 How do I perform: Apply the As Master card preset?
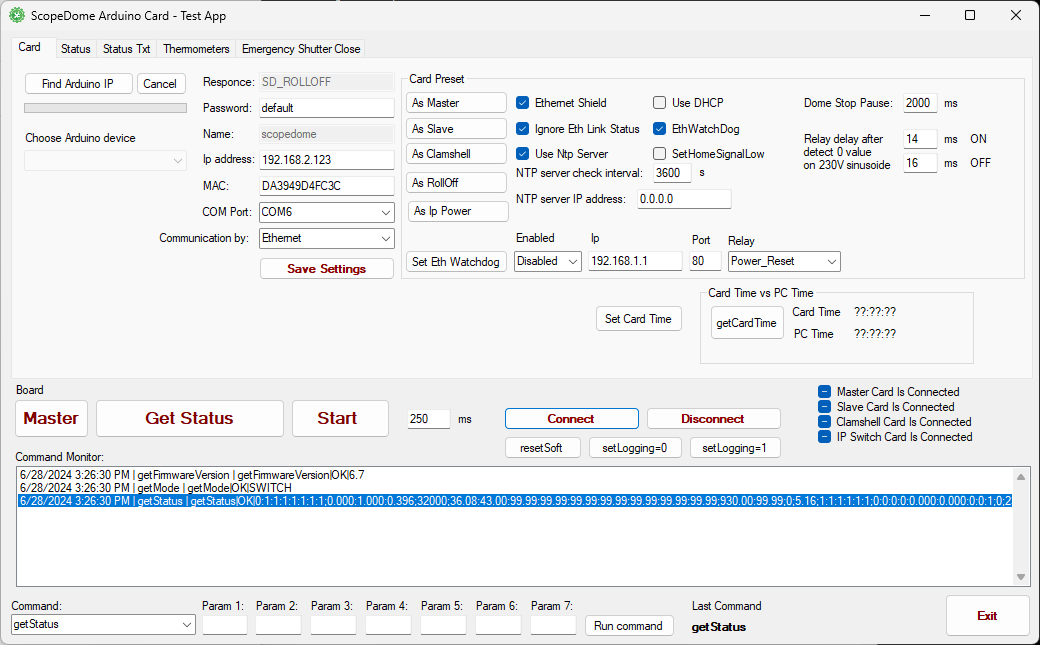click(x=456, y=103)
